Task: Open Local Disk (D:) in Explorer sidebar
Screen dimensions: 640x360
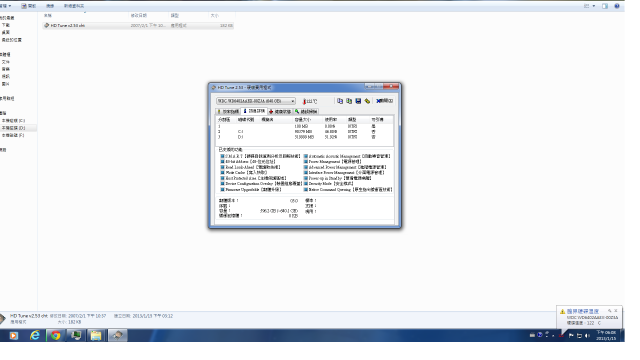Action: point(13,128)
